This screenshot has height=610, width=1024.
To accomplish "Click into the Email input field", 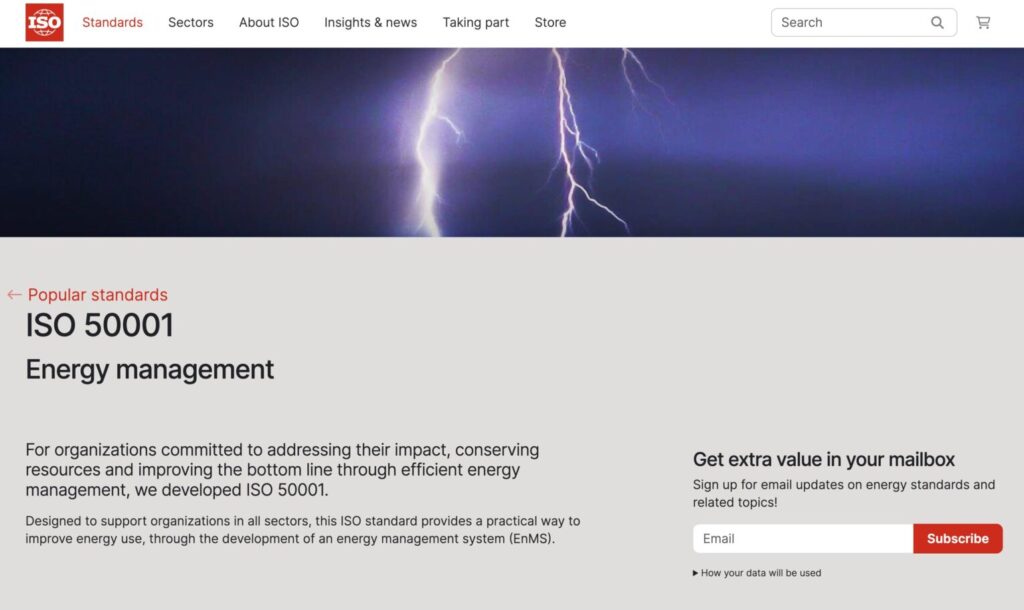I will pos(802,538).
